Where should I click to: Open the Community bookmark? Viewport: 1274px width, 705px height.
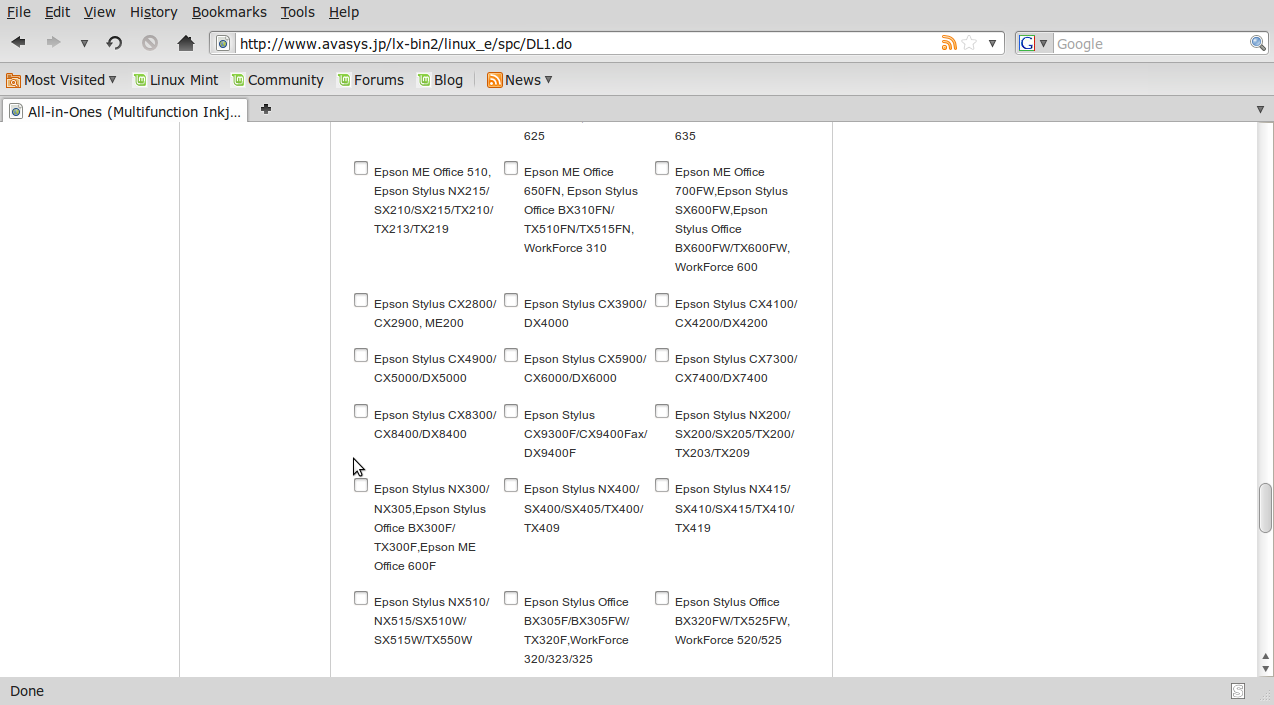[277, 80]
